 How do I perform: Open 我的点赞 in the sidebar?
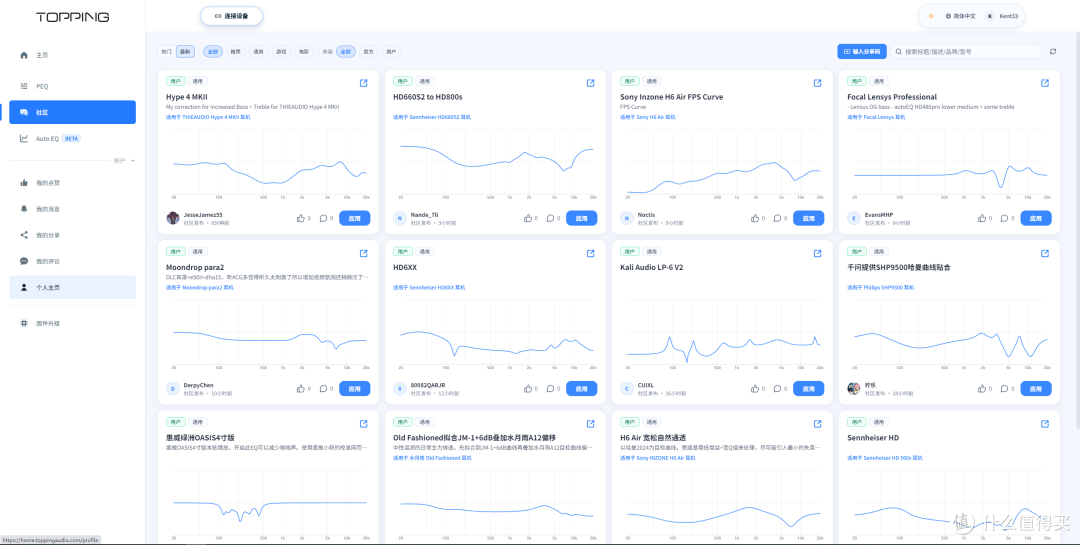tap(72, 183)
